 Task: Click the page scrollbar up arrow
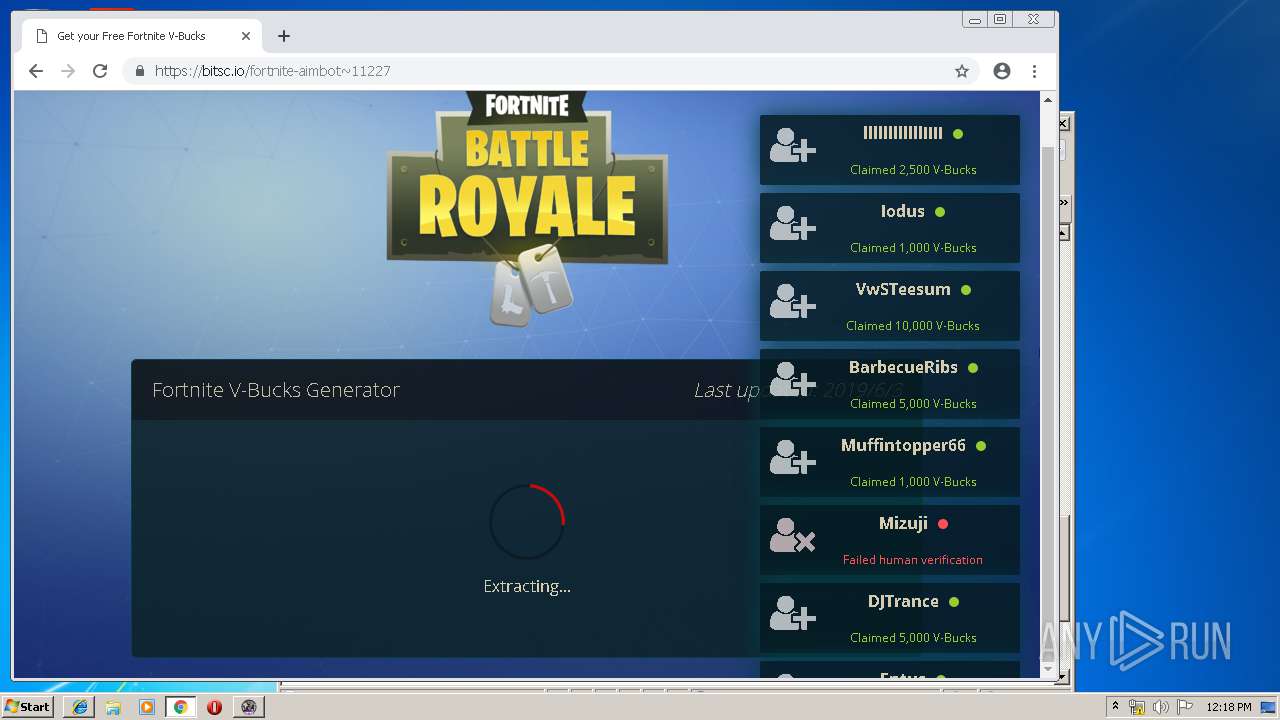click(x=1048, y=100)
